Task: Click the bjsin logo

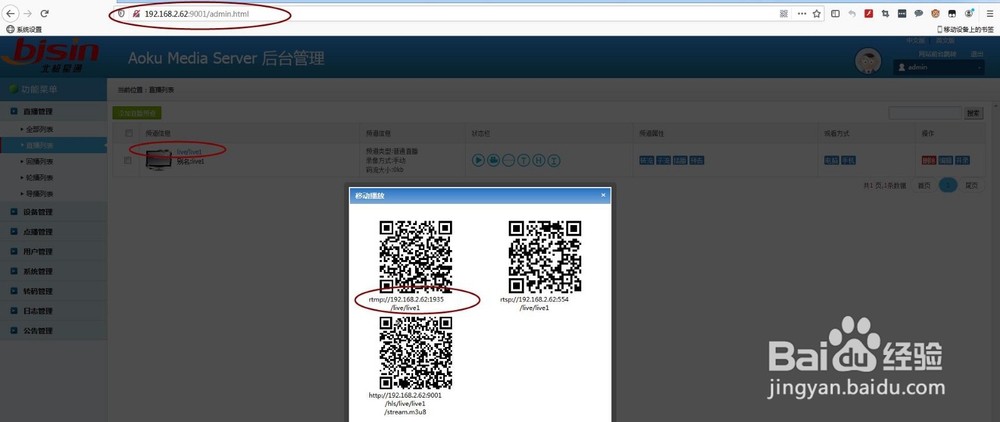Action: (50, 56)
